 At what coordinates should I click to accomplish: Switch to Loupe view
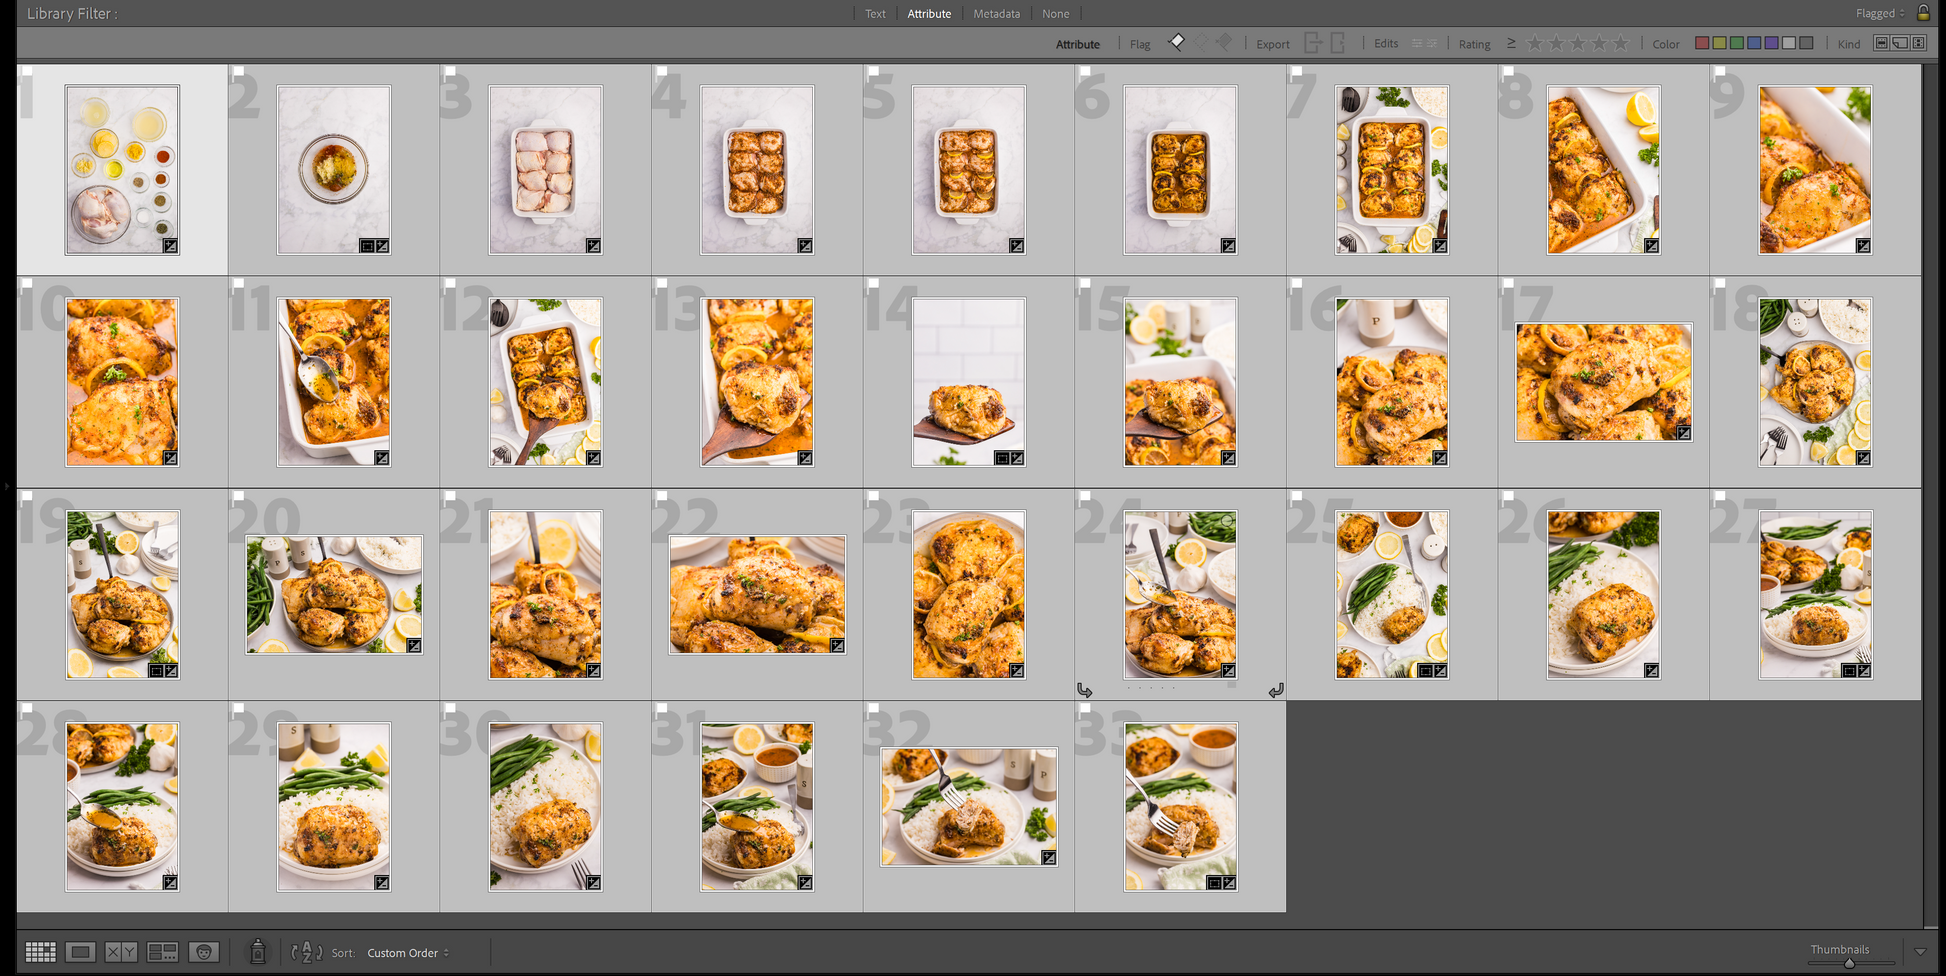[81, 952]
